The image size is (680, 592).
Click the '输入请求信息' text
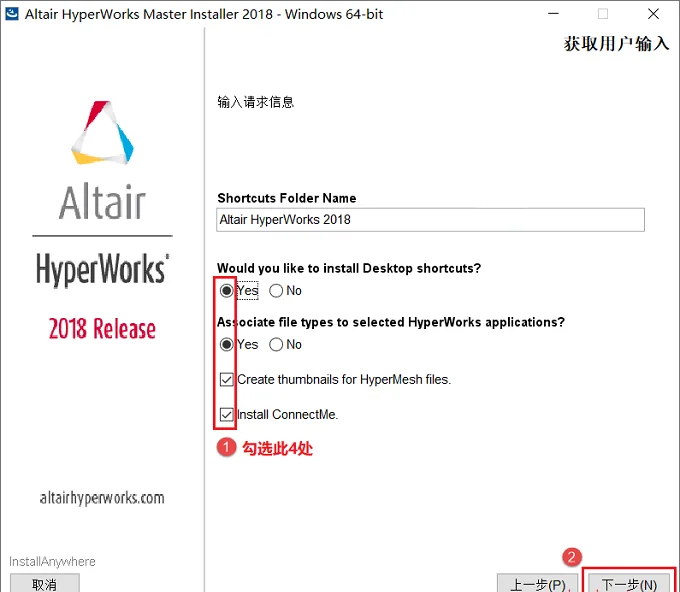(x=255, y=102)
